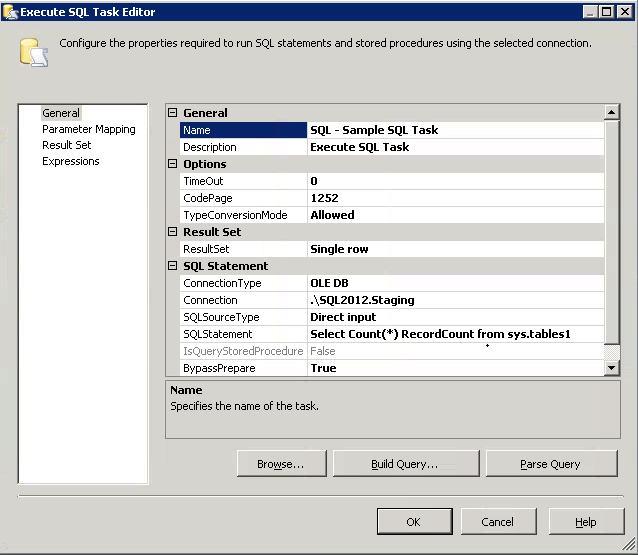Open the Build Query dialog
The width and height of the screenshot is (638, 555).
point(404,464)
